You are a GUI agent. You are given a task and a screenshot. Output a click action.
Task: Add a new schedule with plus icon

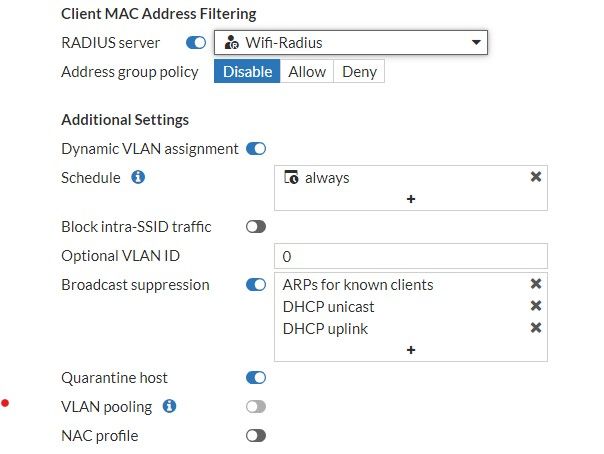click(x=411, y=199)
